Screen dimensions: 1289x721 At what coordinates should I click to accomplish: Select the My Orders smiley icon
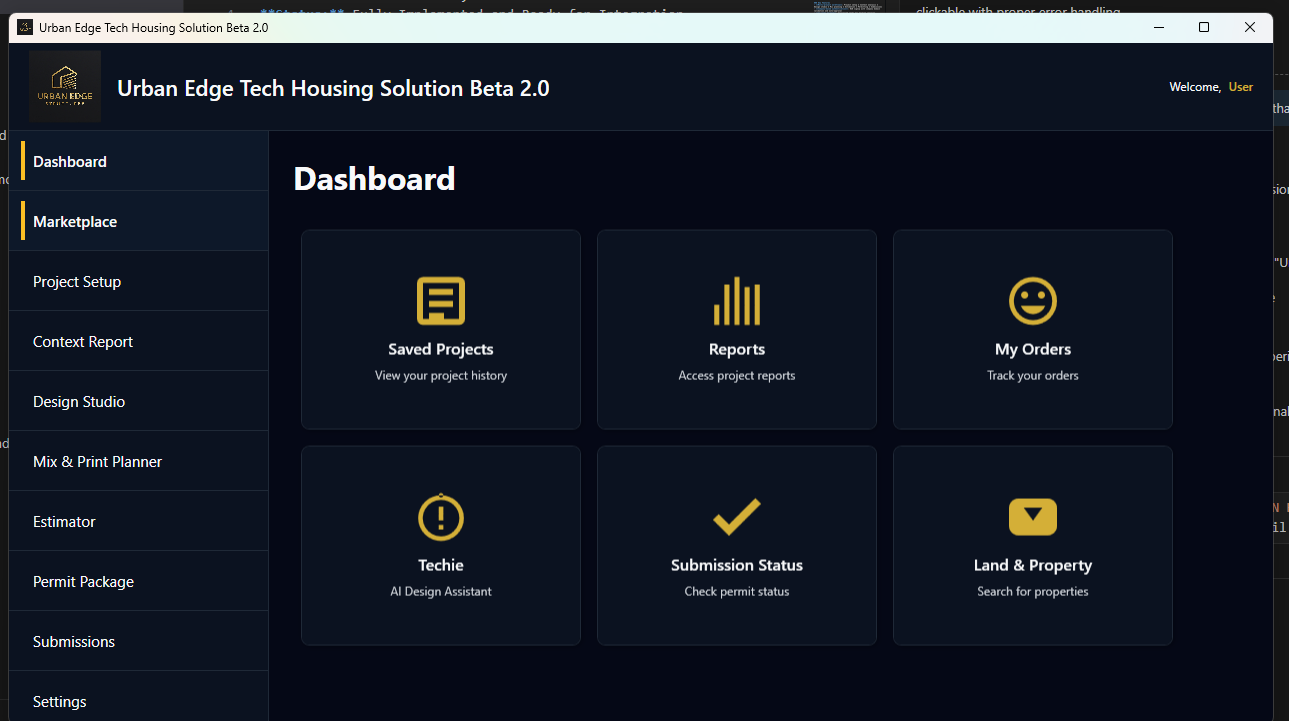(1032, 301)
